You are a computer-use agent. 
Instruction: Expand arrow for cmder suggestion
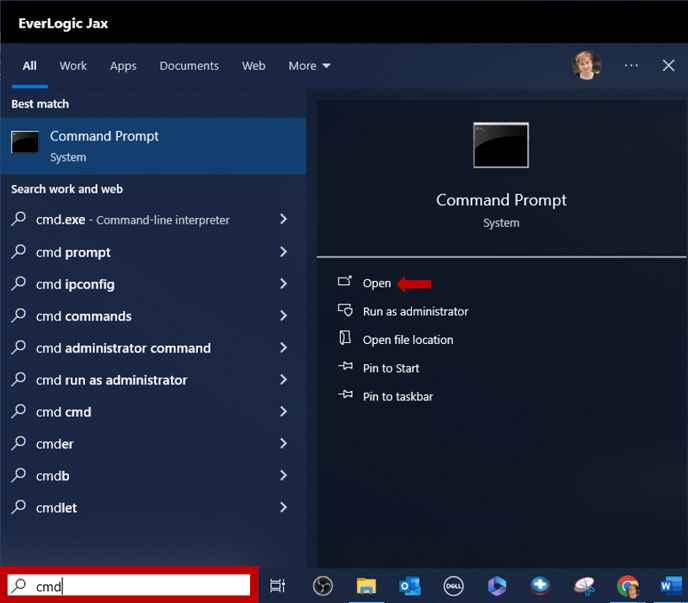pyautogui.click(x=284, y=443)
